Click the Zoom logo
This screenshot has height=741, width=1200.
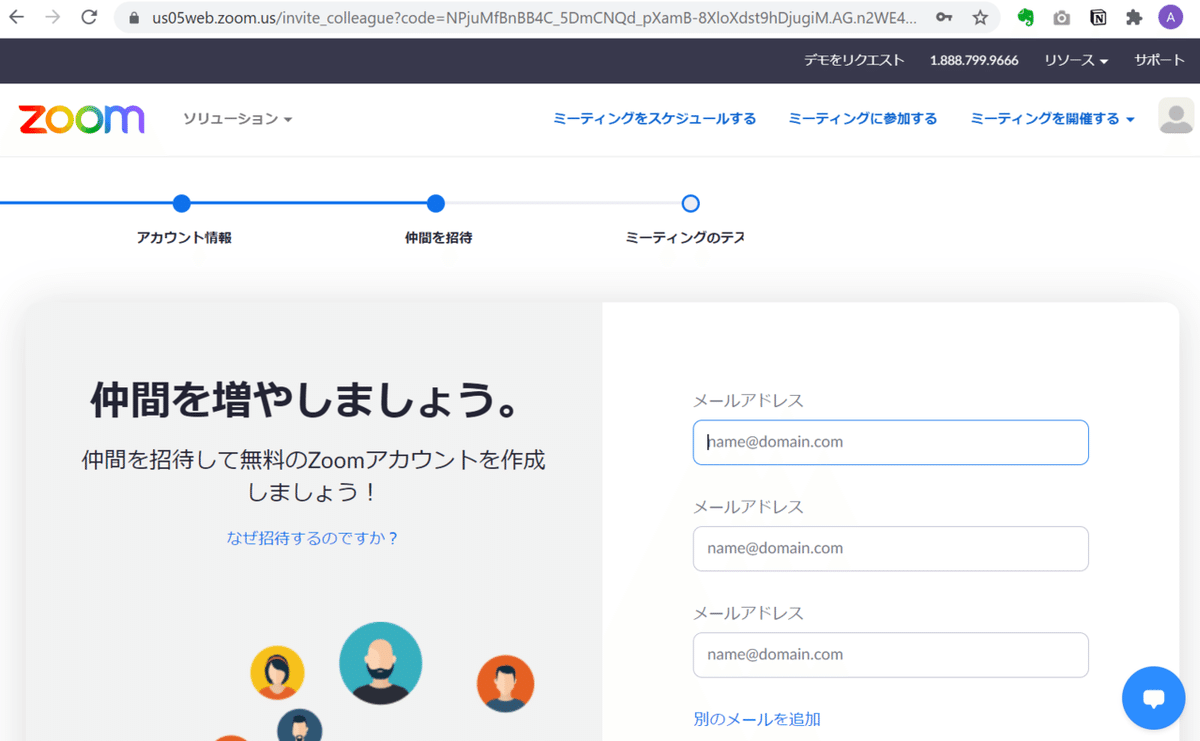pos(81,119)
